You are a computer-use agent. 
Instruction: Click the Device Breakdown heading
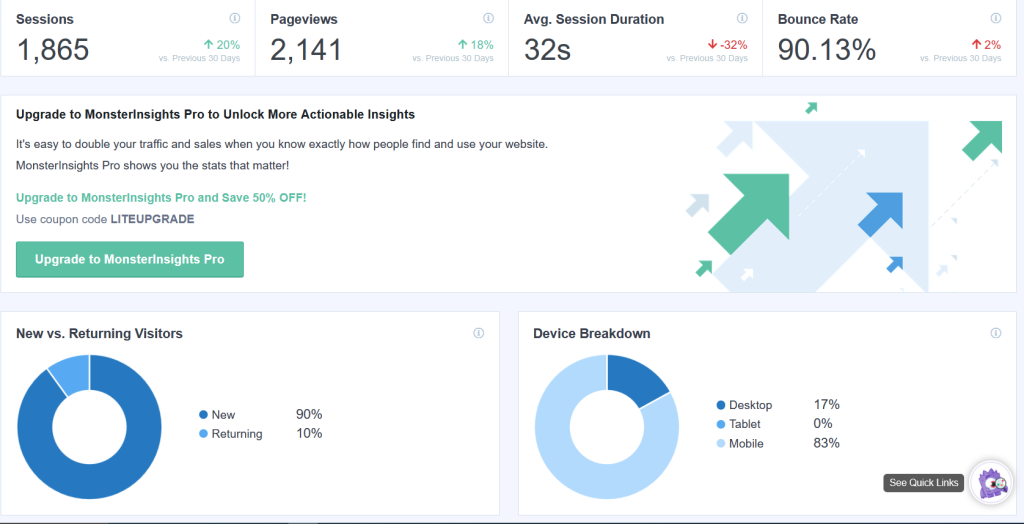(592, 334)
